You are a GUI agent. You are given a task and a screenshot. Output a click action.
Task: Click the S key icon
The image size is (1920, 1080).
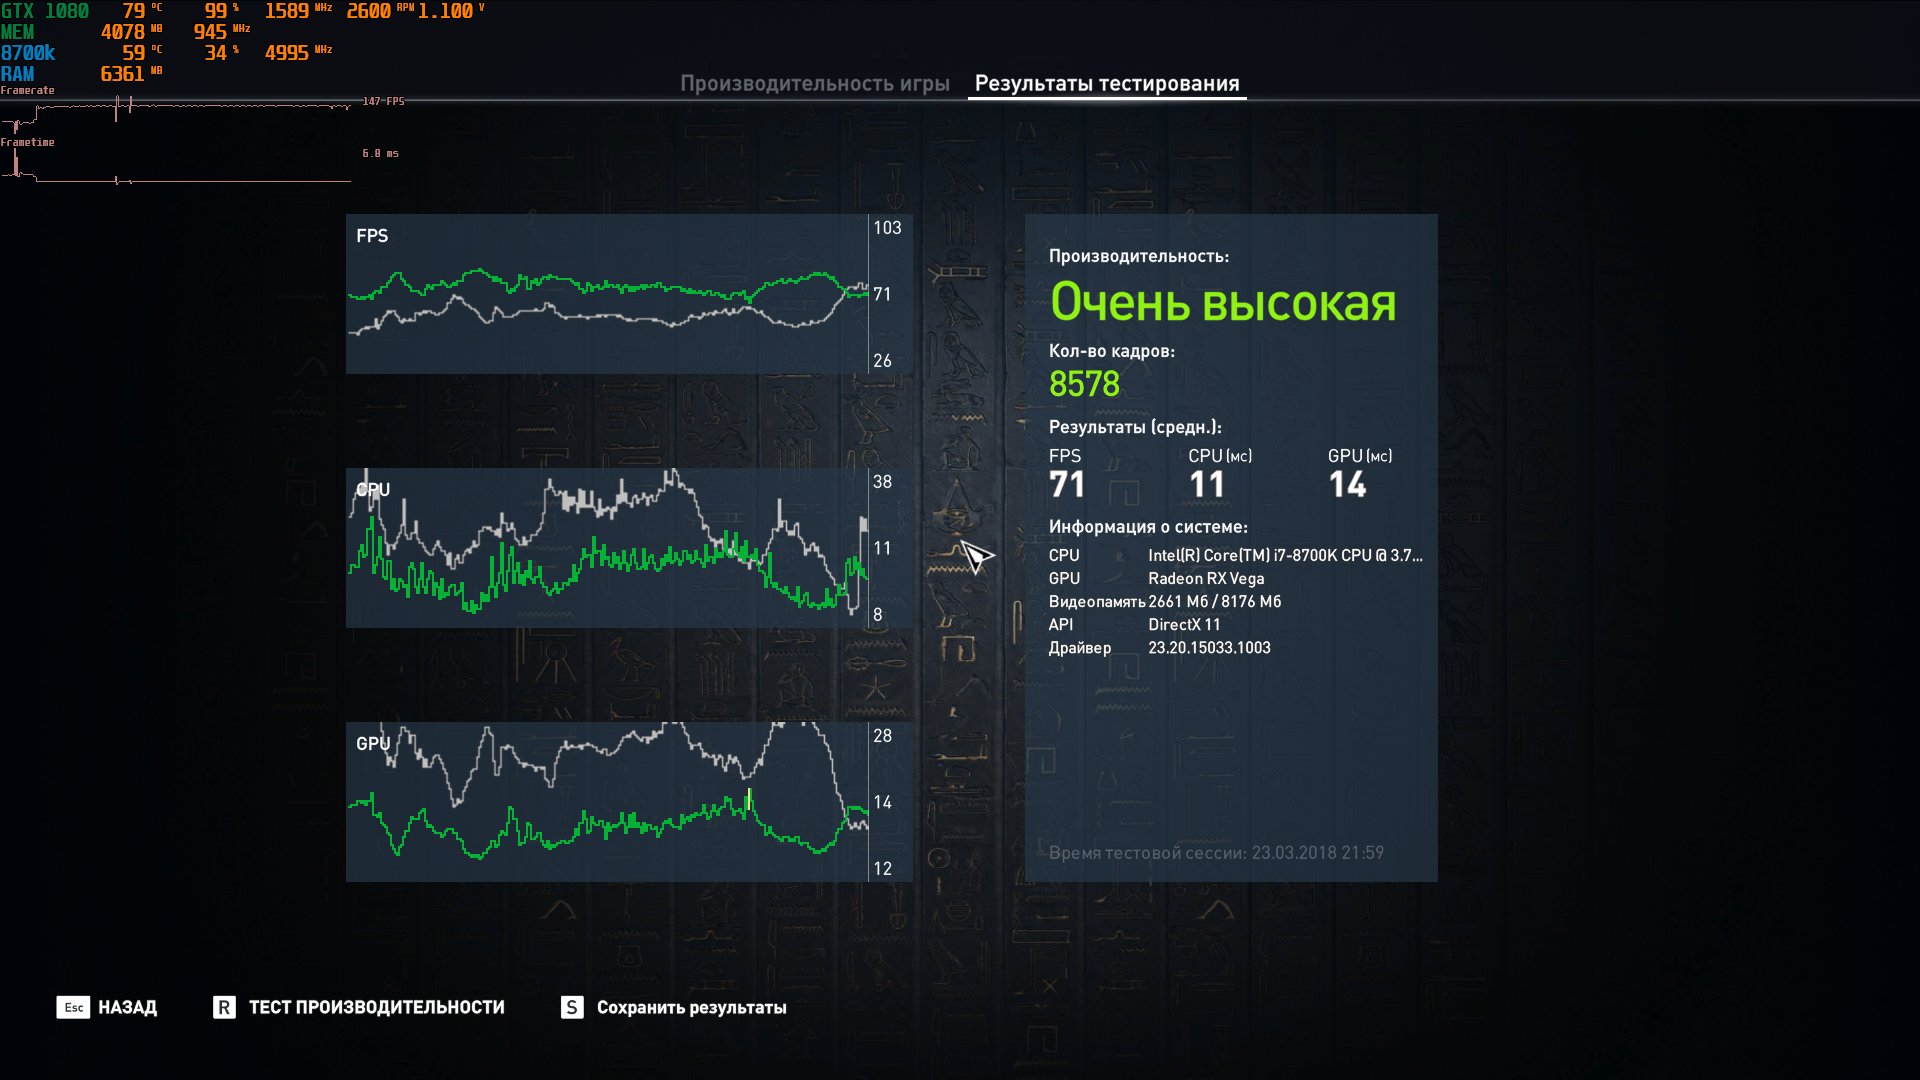coord(571,1007)
